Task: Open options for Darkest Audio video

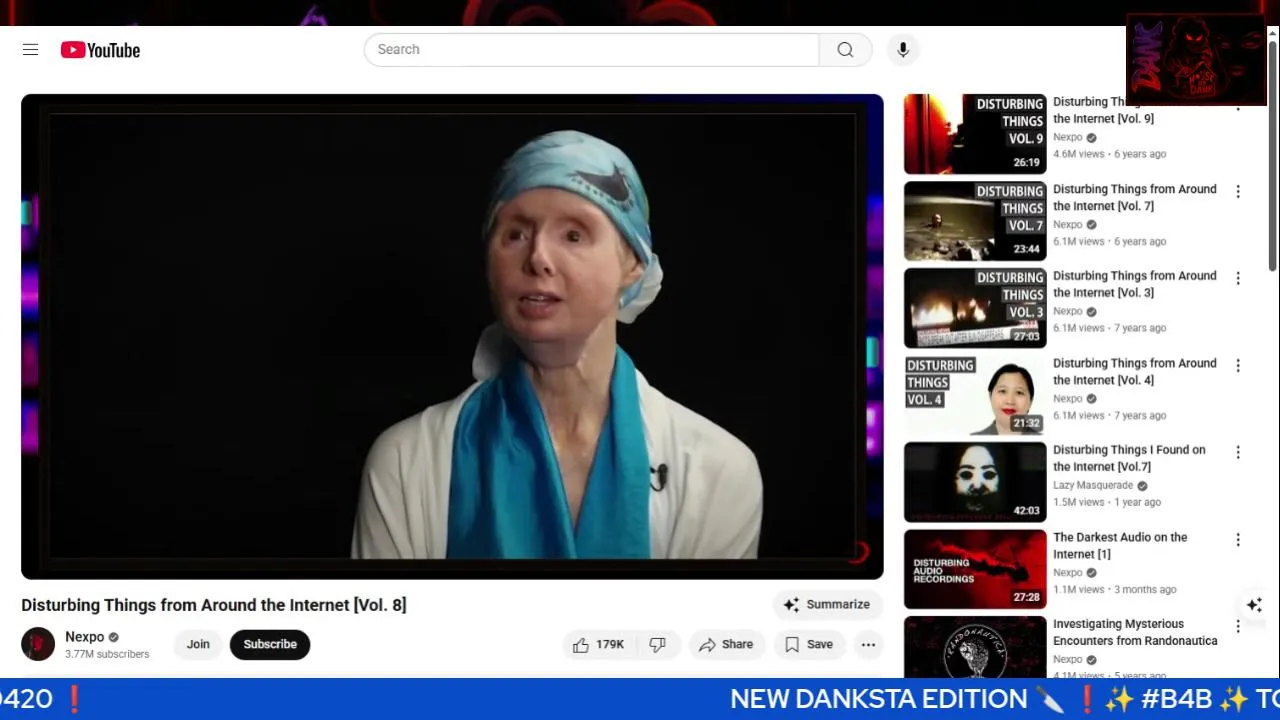Action: click(x=1237, y=539)
